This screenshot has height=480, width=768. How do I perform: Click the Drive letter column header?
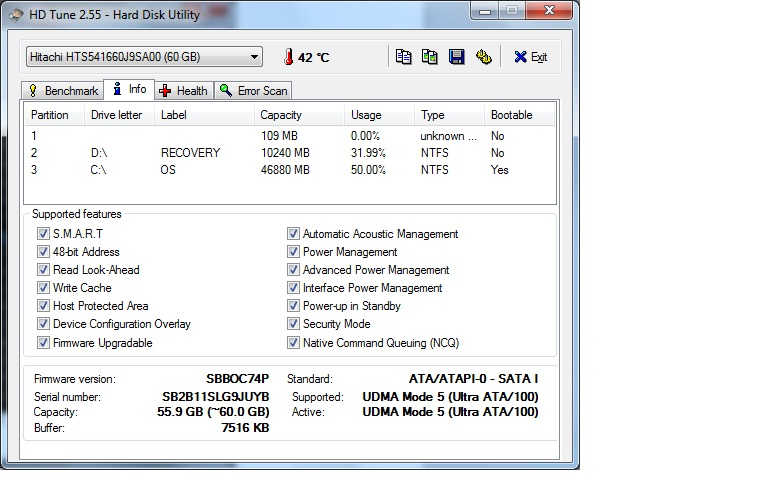click(x=120, y=115)
